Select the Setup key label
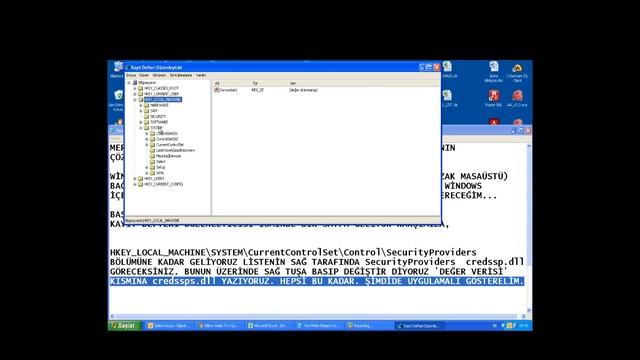This screenshot has width=640, height=360. pyautogui.click(x=160, y=167)
